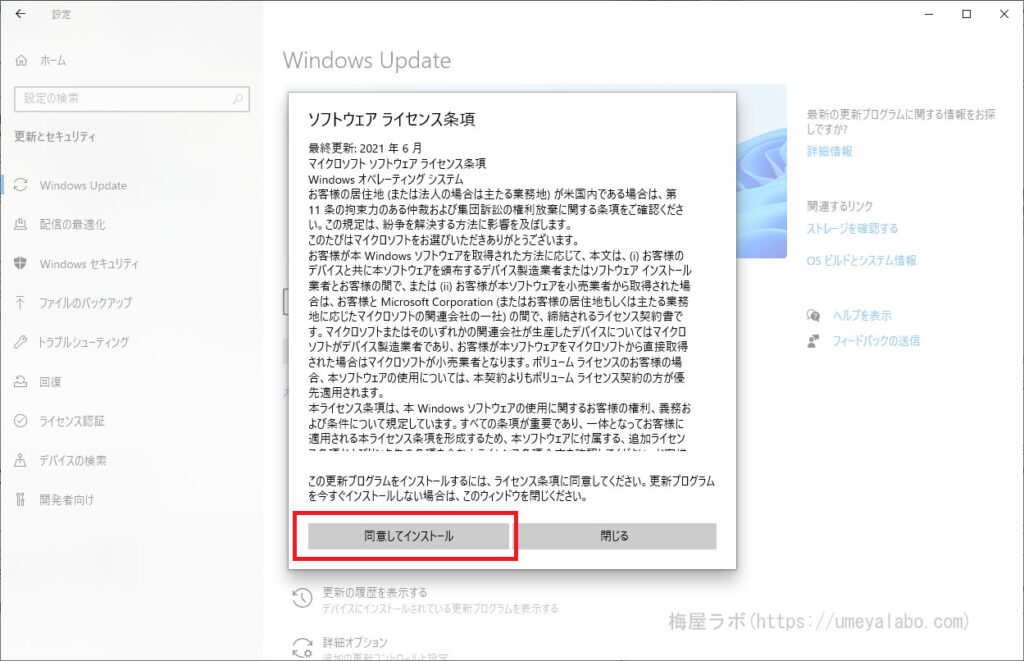This screenshot has height=661, width=1024.
Task: Click the 回復 recovery icon
Action: pyautogui.click(x=21, y=381)
